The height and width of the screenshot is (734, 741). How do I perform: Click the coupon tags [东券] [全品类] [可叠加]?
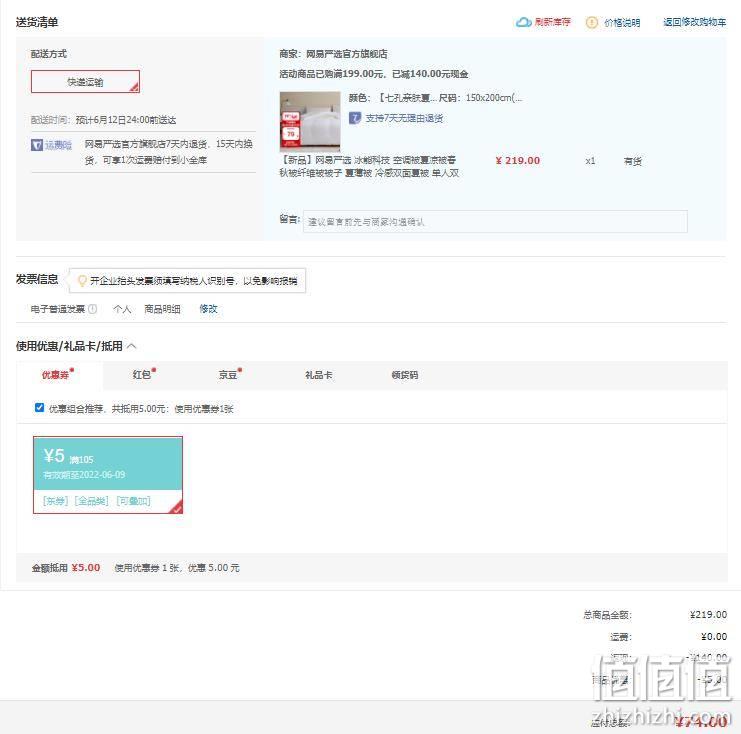click(x=97, y=501)
